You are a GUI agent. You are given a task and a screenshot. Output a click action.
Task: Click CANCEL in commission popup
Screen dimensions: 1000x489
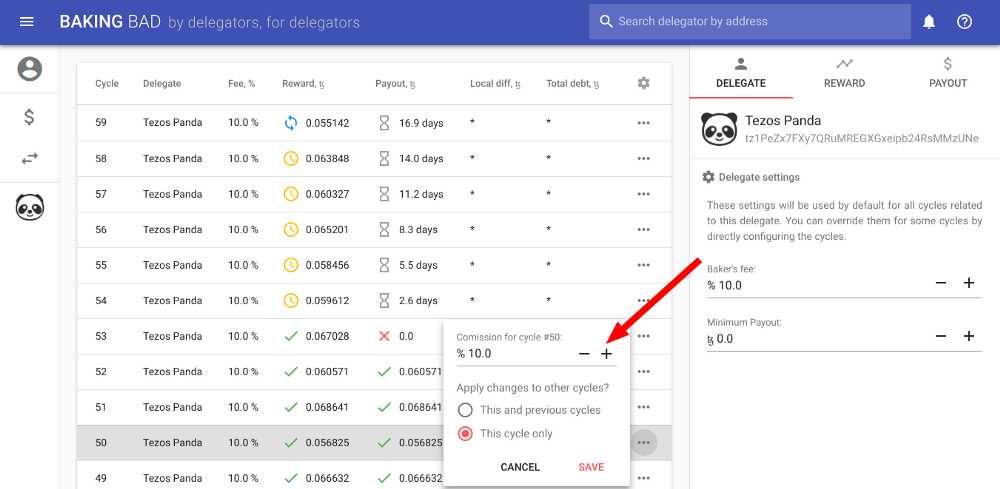point(520,467)
